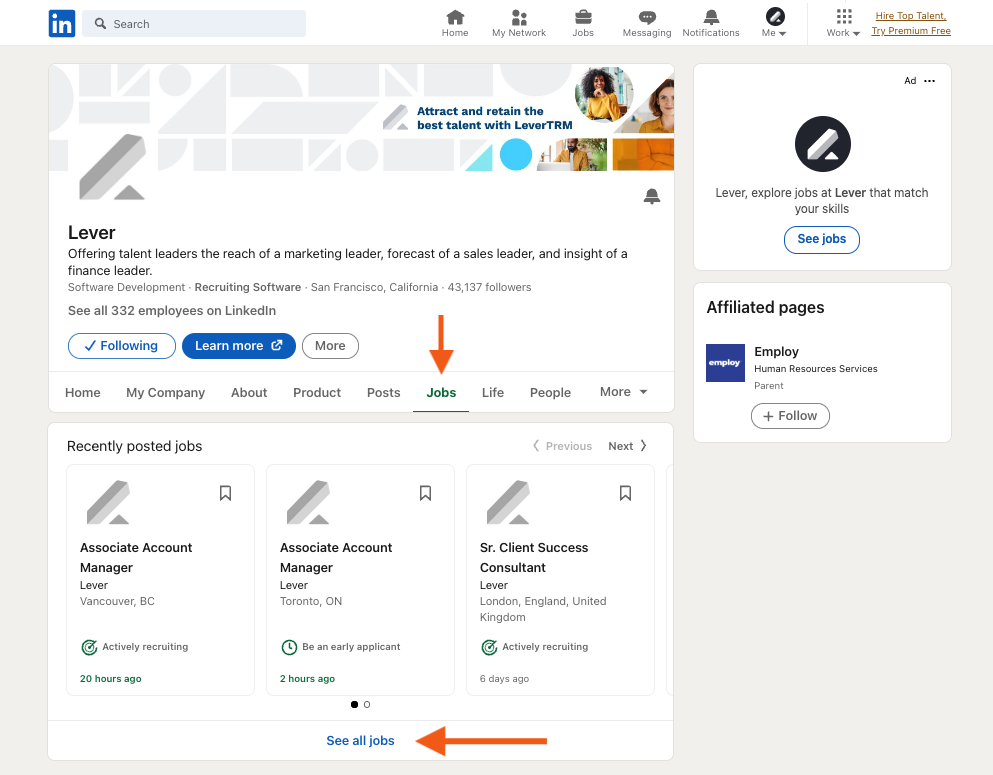The image size is (993, 775).
Task: Open Sr. Client Success Consultant job title
Action: tap(534, 557)
